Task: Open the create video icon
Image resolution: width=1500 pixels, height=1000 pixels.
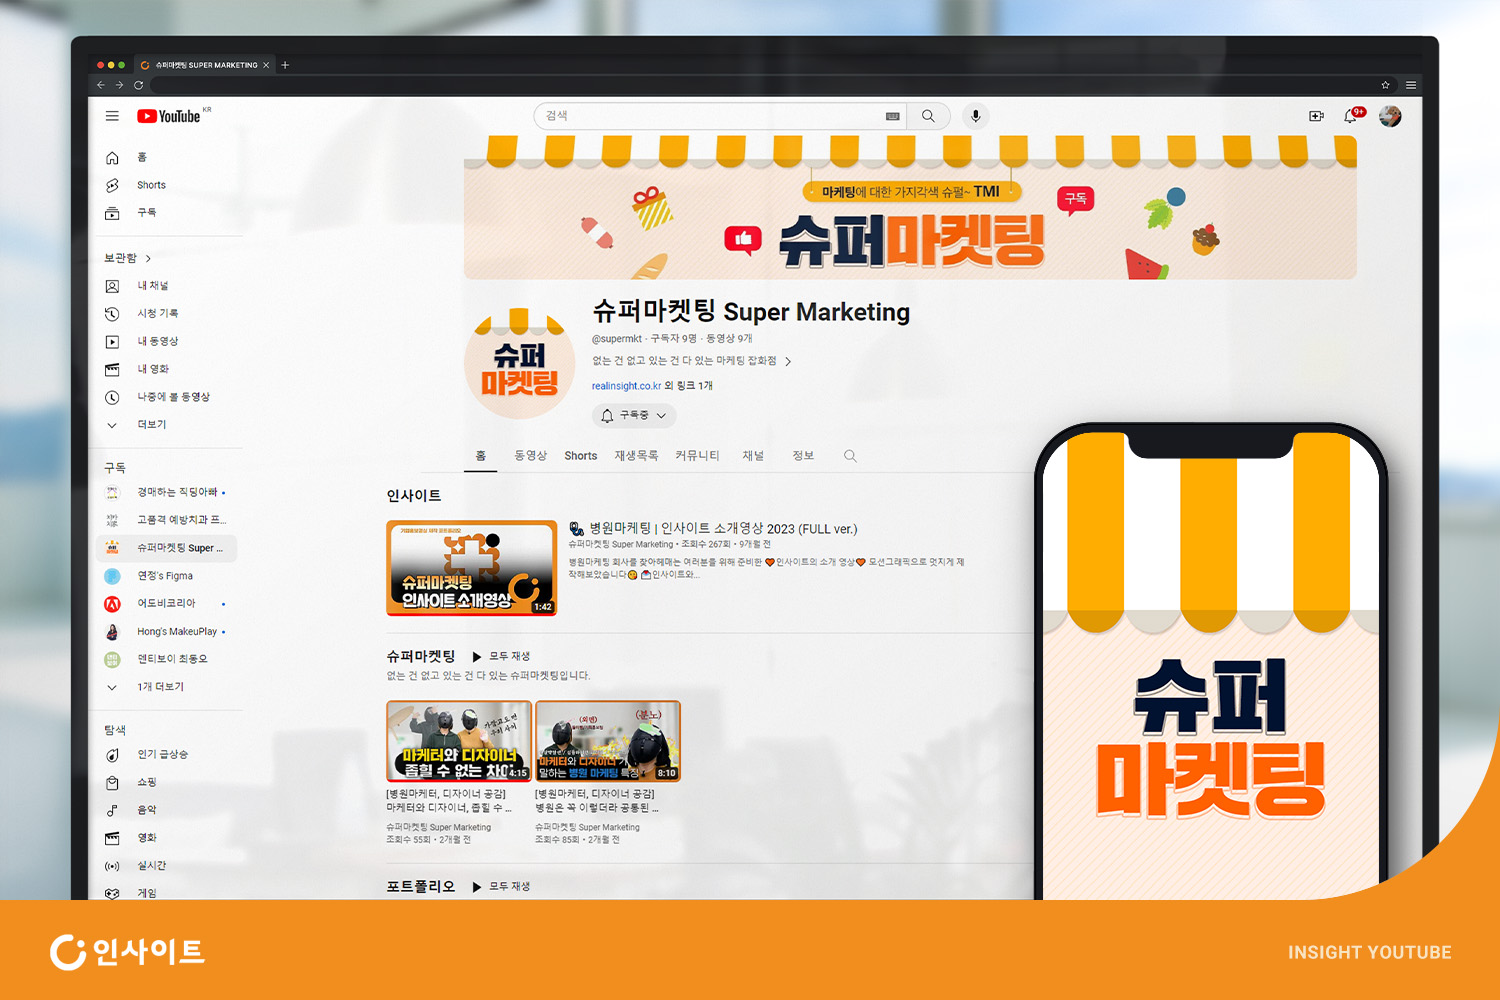Action: (1316, 116)
